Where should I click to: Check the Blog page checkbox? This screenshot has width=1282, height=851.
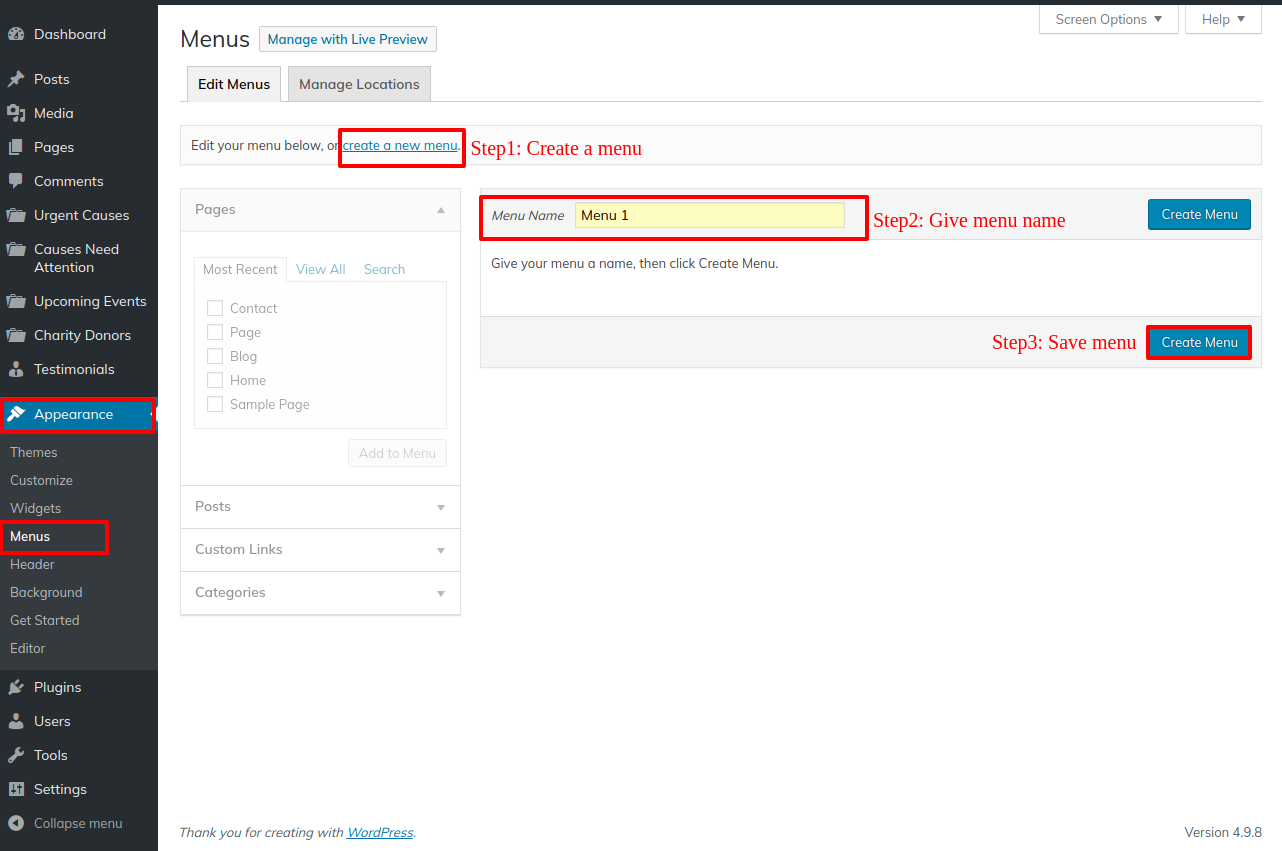pos(215,356)
